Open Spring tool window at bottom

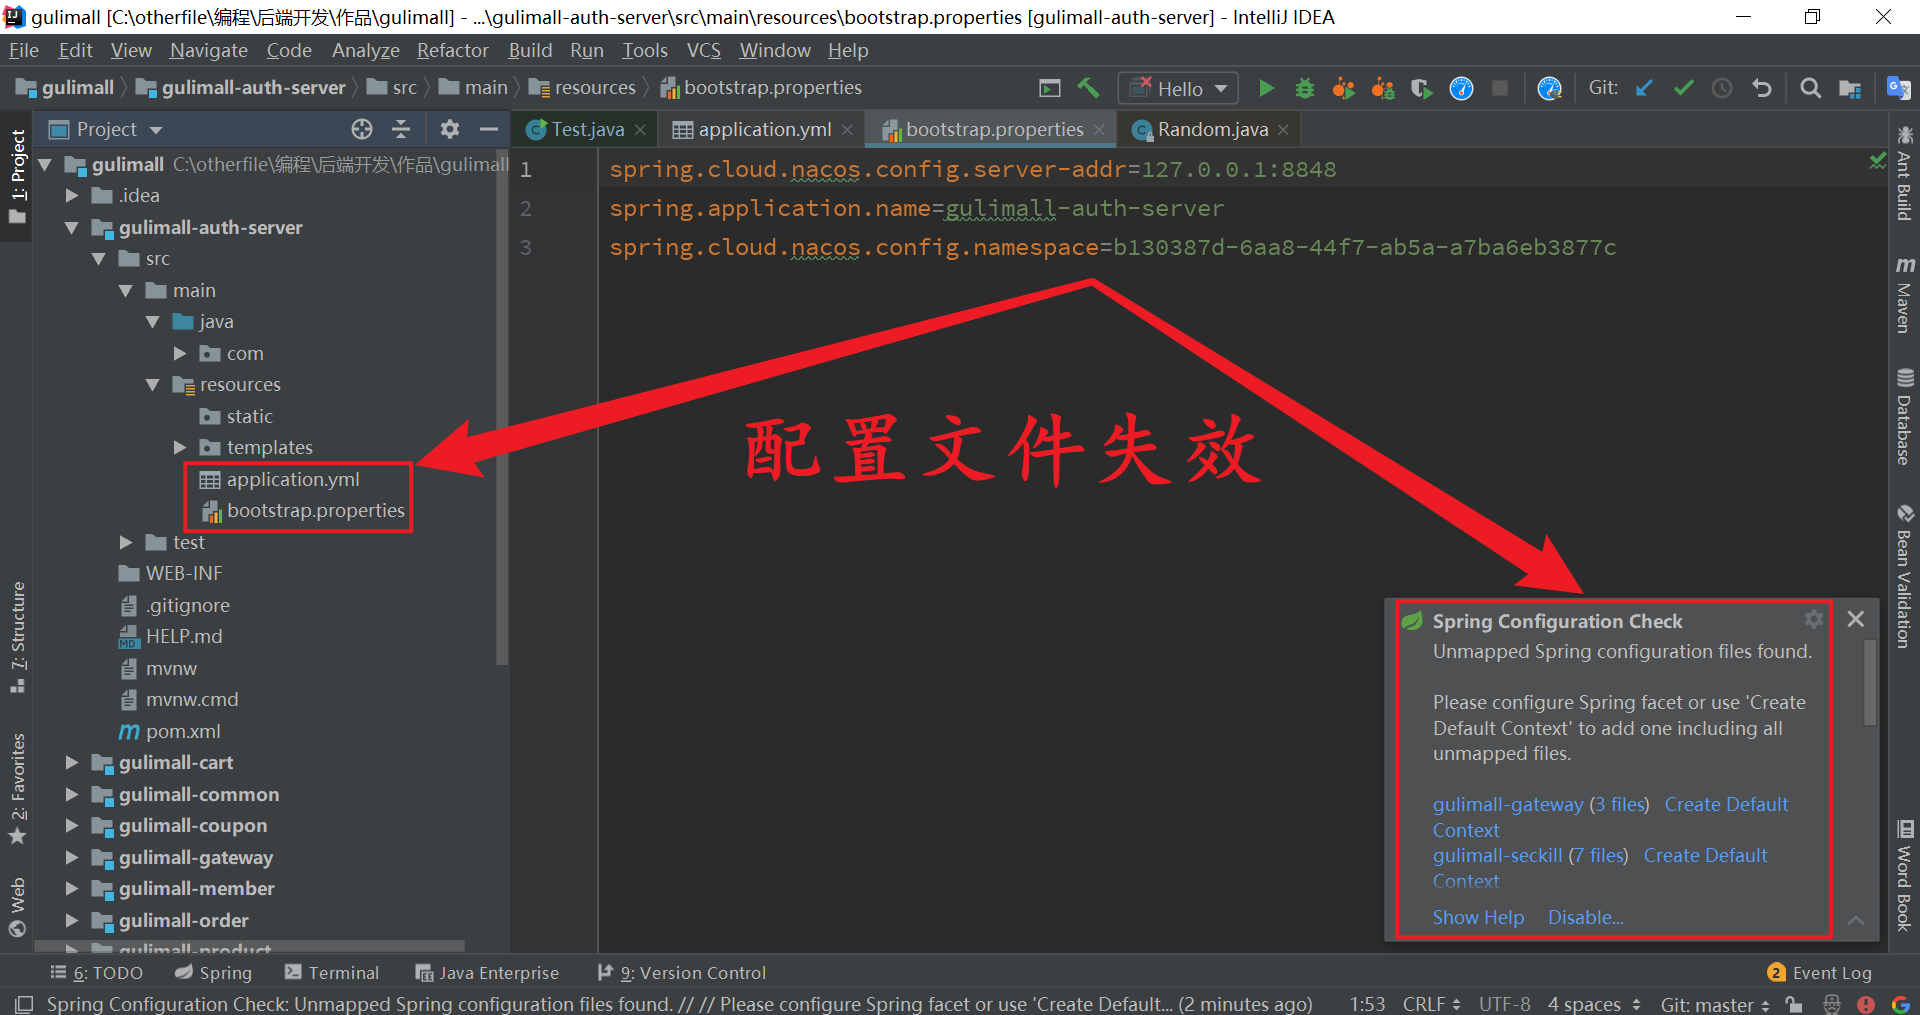tap(213, 972)
